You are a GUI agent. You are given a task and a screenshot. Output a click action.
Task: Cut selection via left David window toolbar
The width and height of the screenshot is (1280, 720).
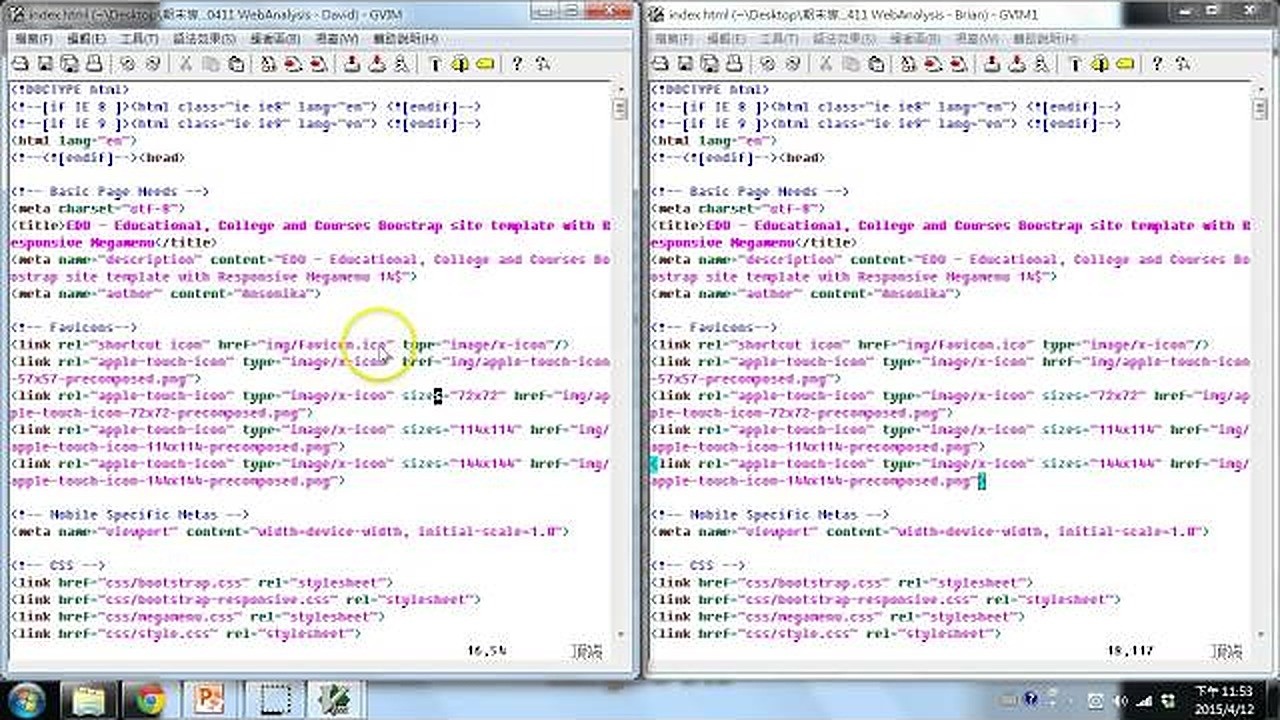click(x=185, y=63)
